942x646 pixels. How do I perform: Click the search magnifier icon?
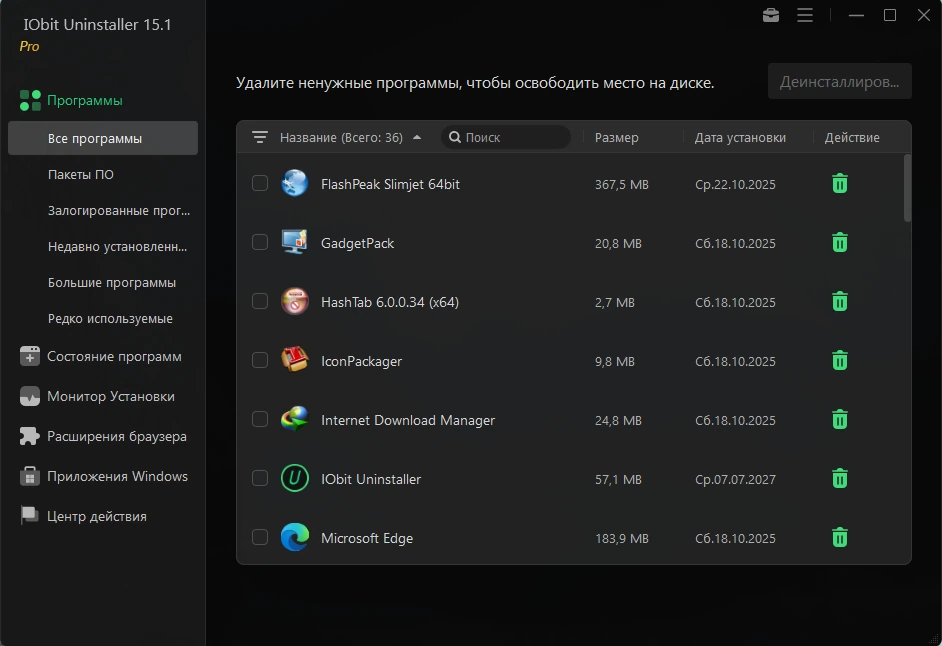point(455,137)
